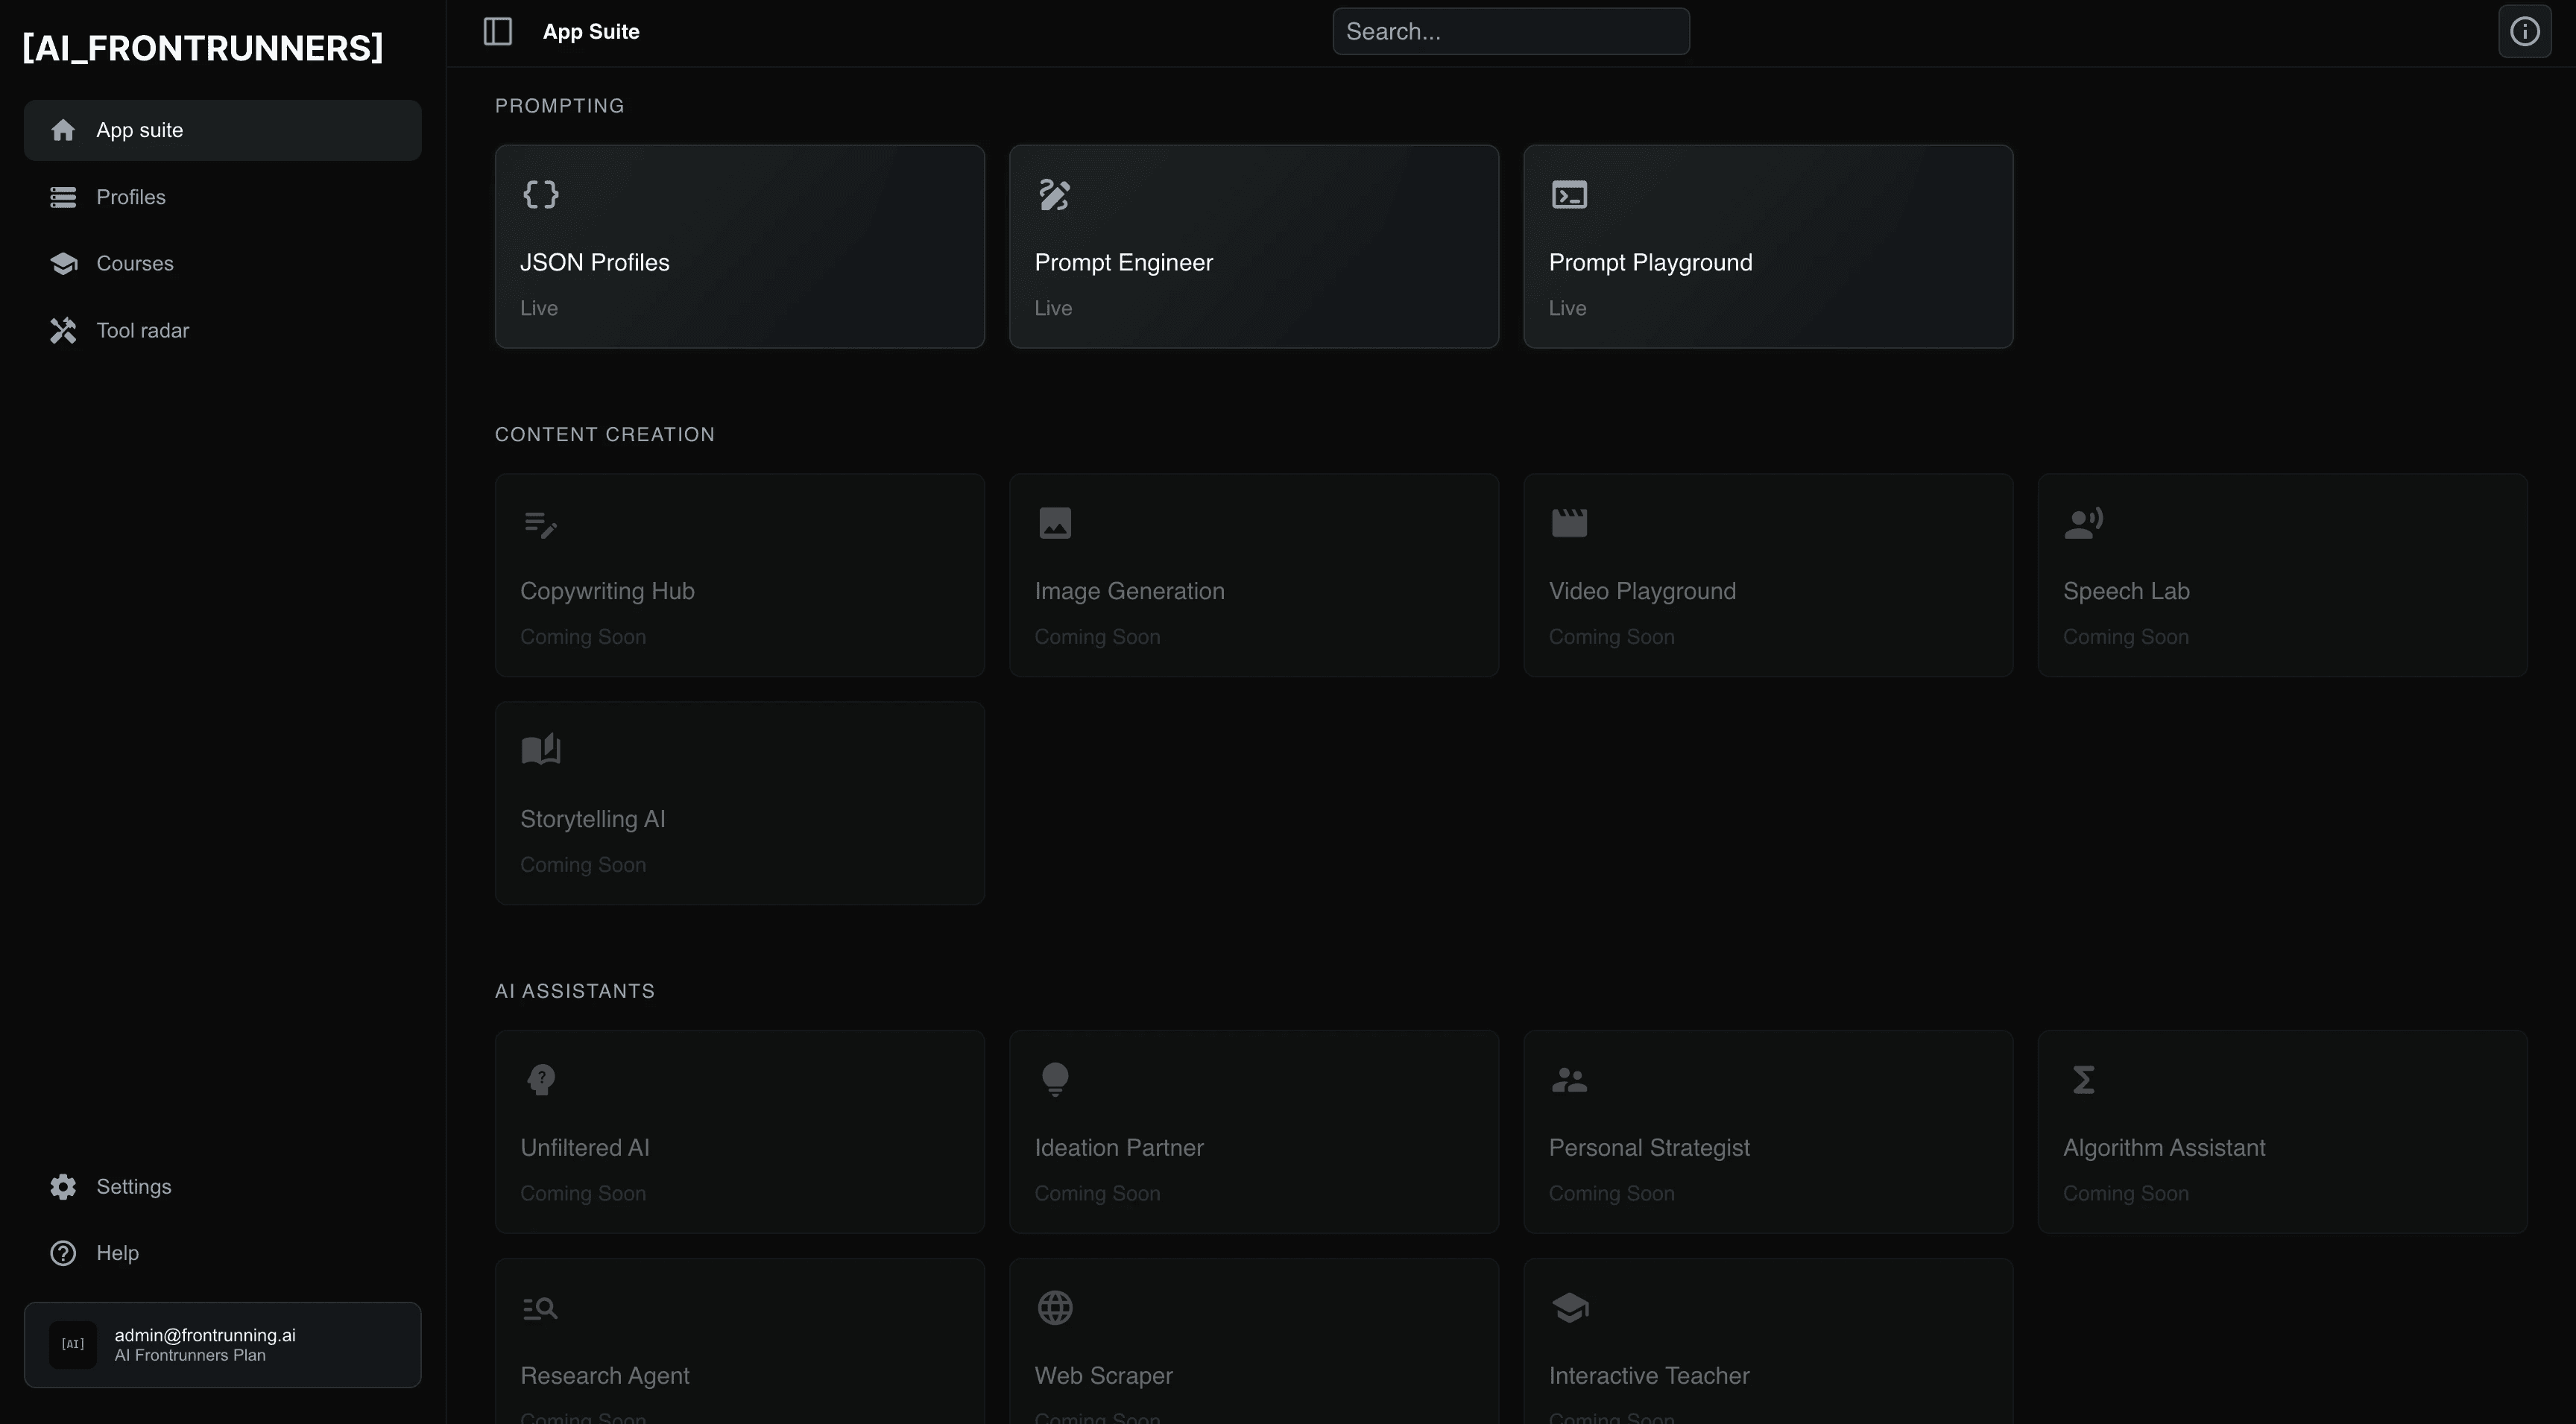Screen dimensions: 2576x1424
Task: Click the Interactive Teacher card title
Action: 1649,1376
